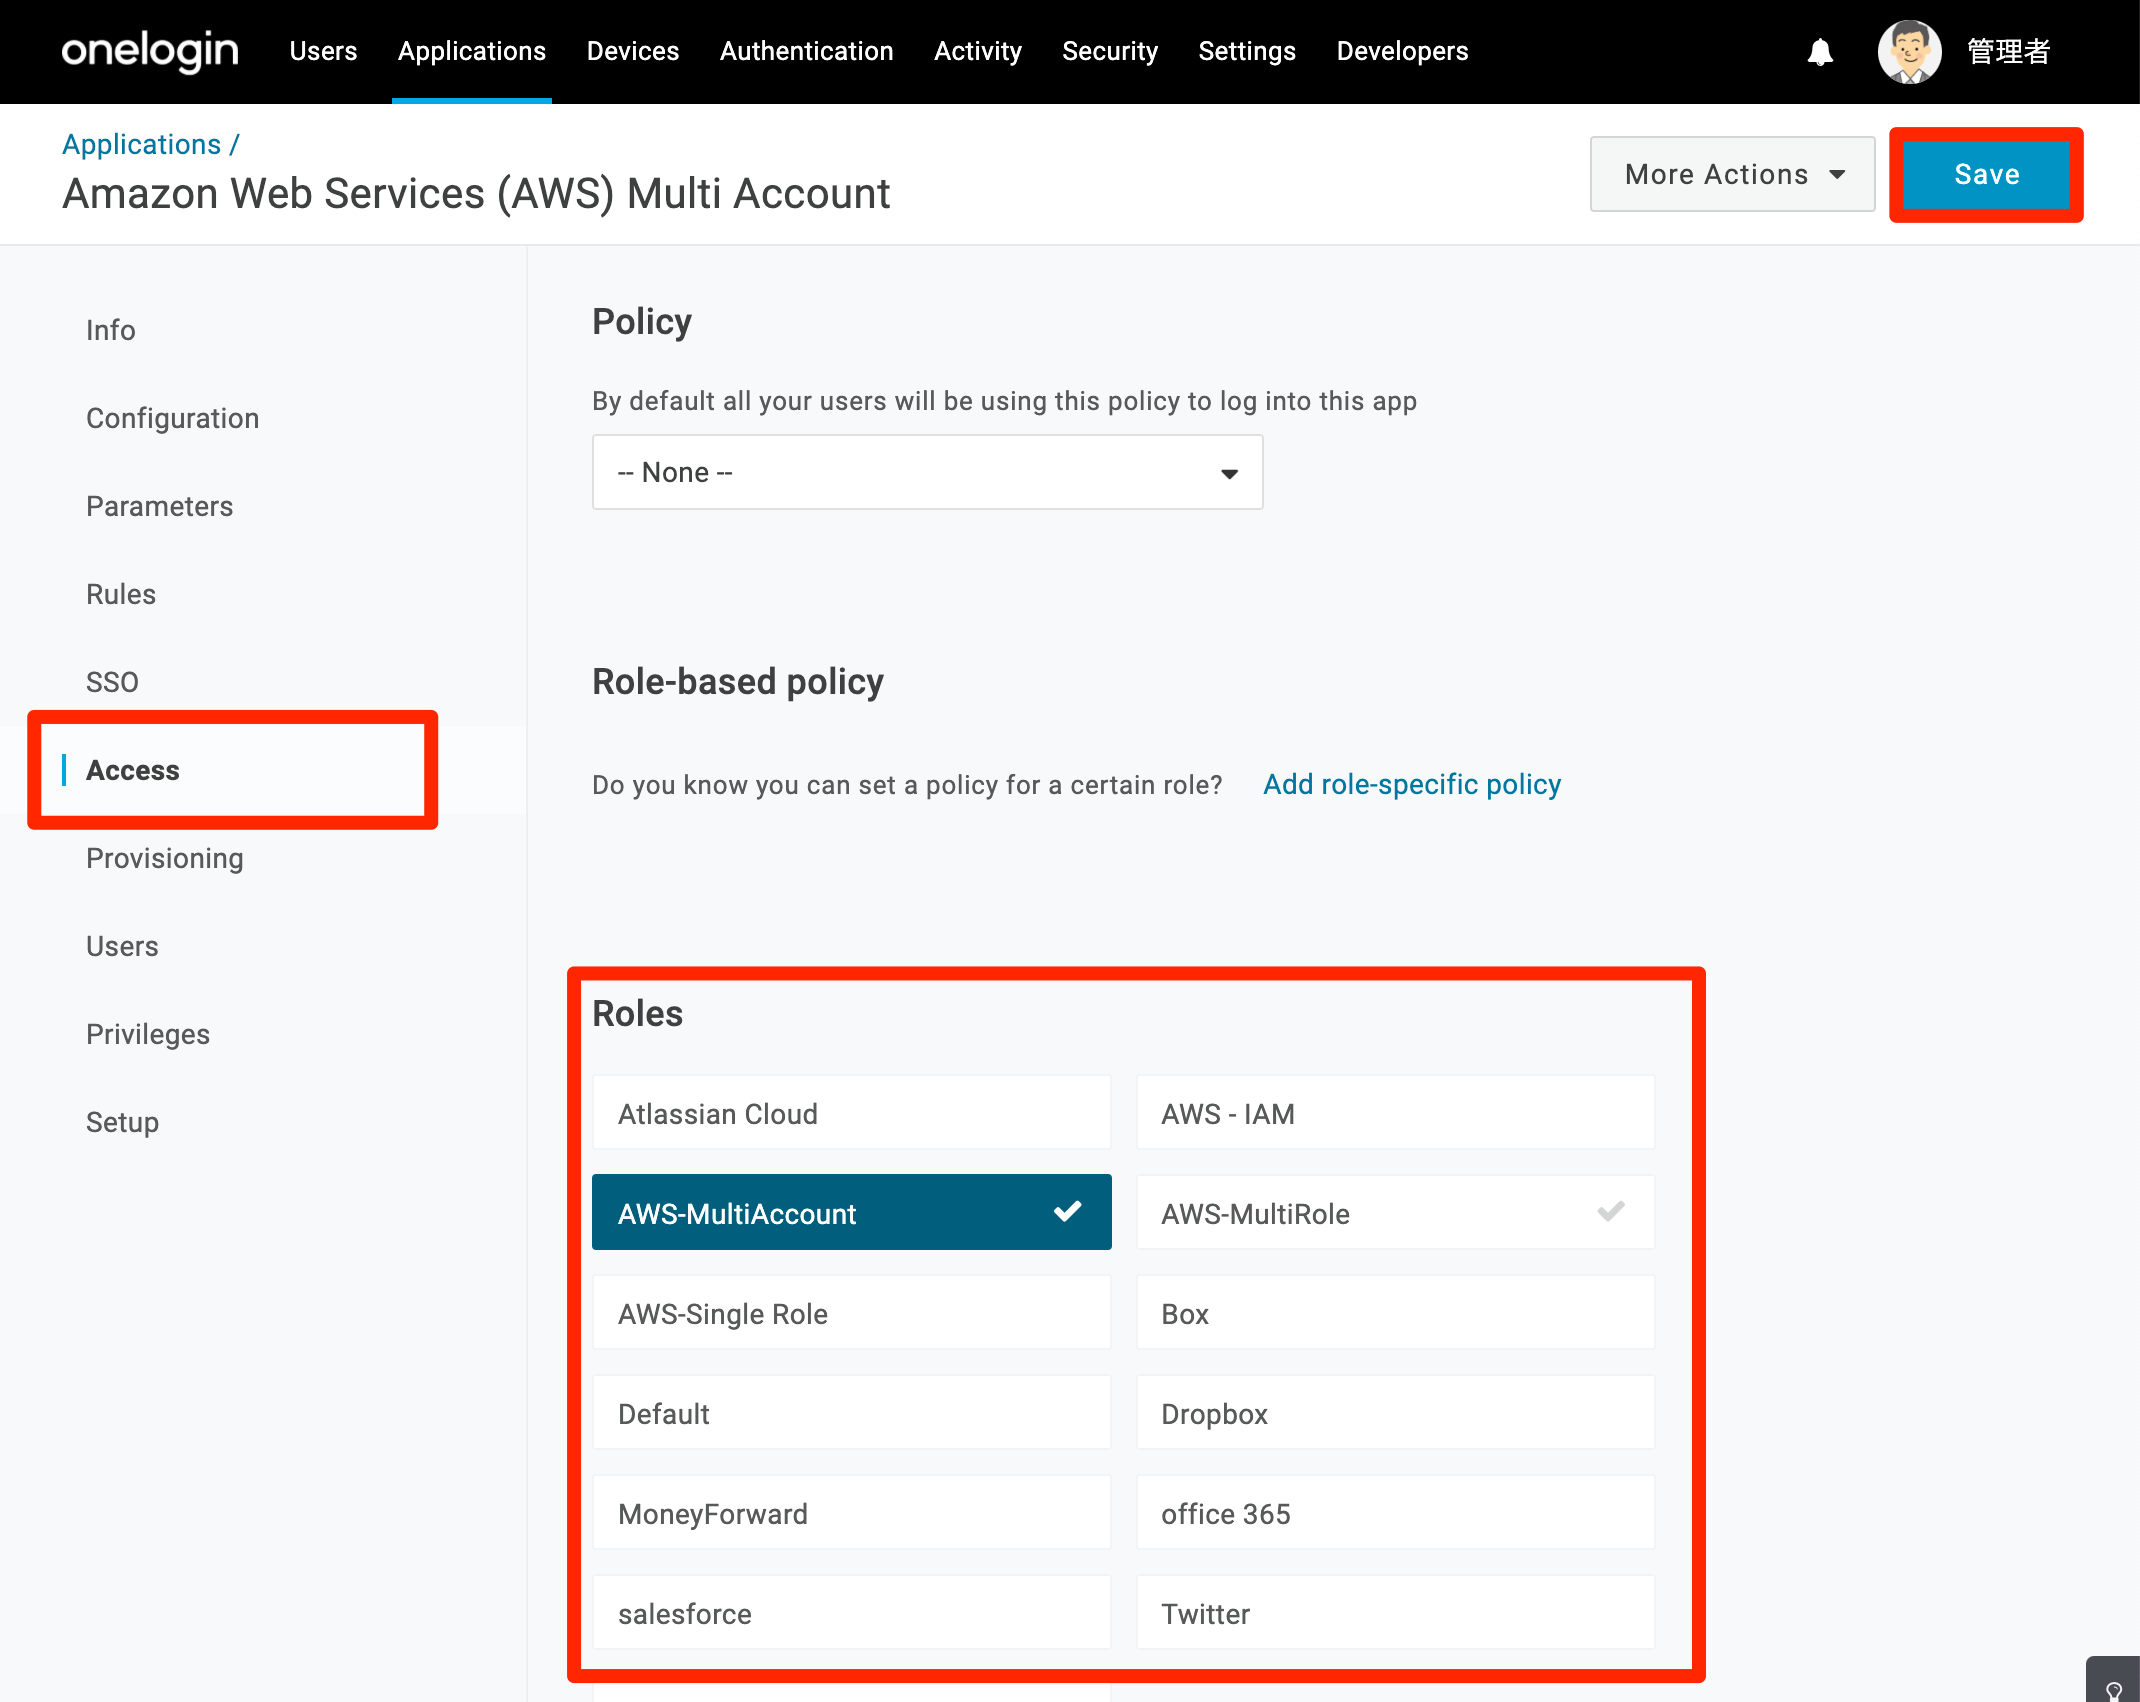This screenshot has height=1702, width=2140.
Task: Click the checkmark on AWS-MultiAccount role
Action: (1067, 1212)
